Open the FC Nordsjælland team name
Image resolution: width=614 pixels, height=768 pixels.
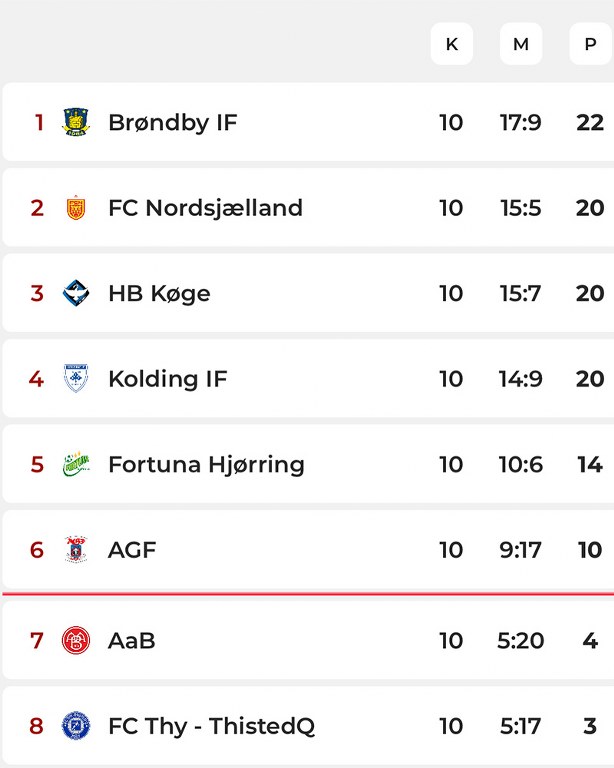tap(205, 208)
